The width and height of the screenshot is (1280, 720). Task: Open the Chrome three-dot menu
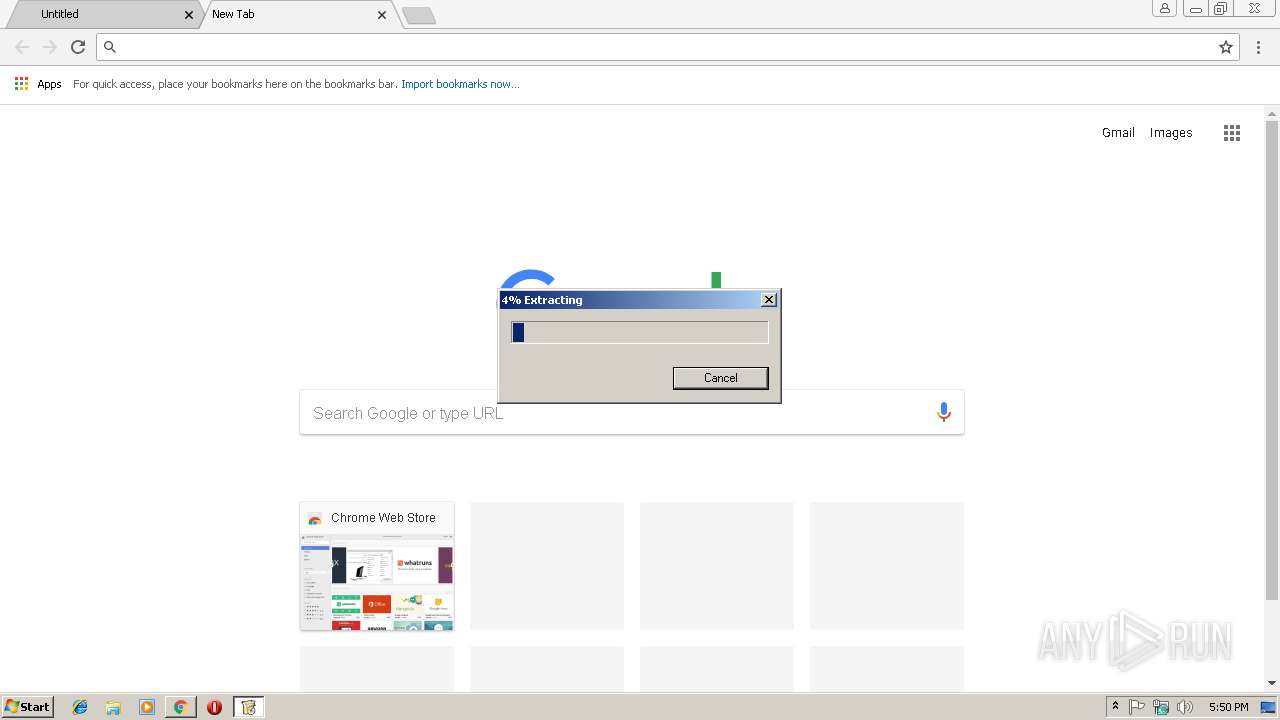[1258, 47]
